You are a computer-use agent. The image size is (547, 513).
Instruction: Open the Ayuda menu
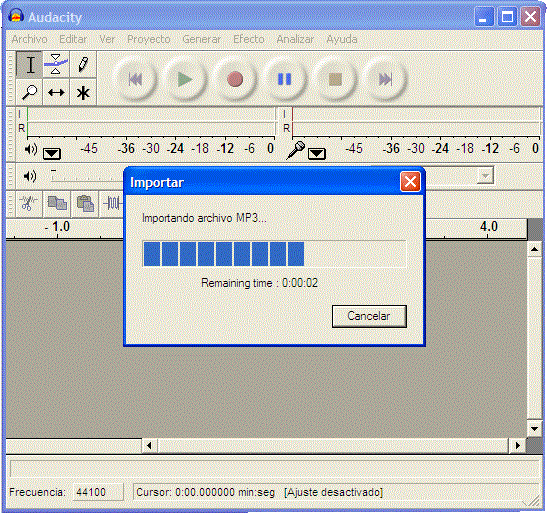click(342, 39)
